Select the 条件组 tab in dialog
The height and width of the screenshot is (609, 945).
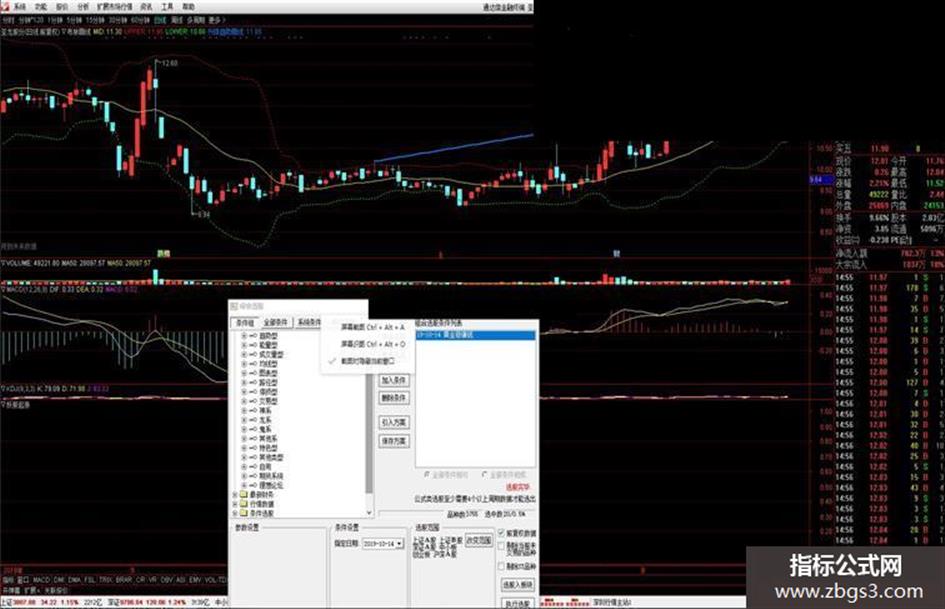(x=245, y=323)
